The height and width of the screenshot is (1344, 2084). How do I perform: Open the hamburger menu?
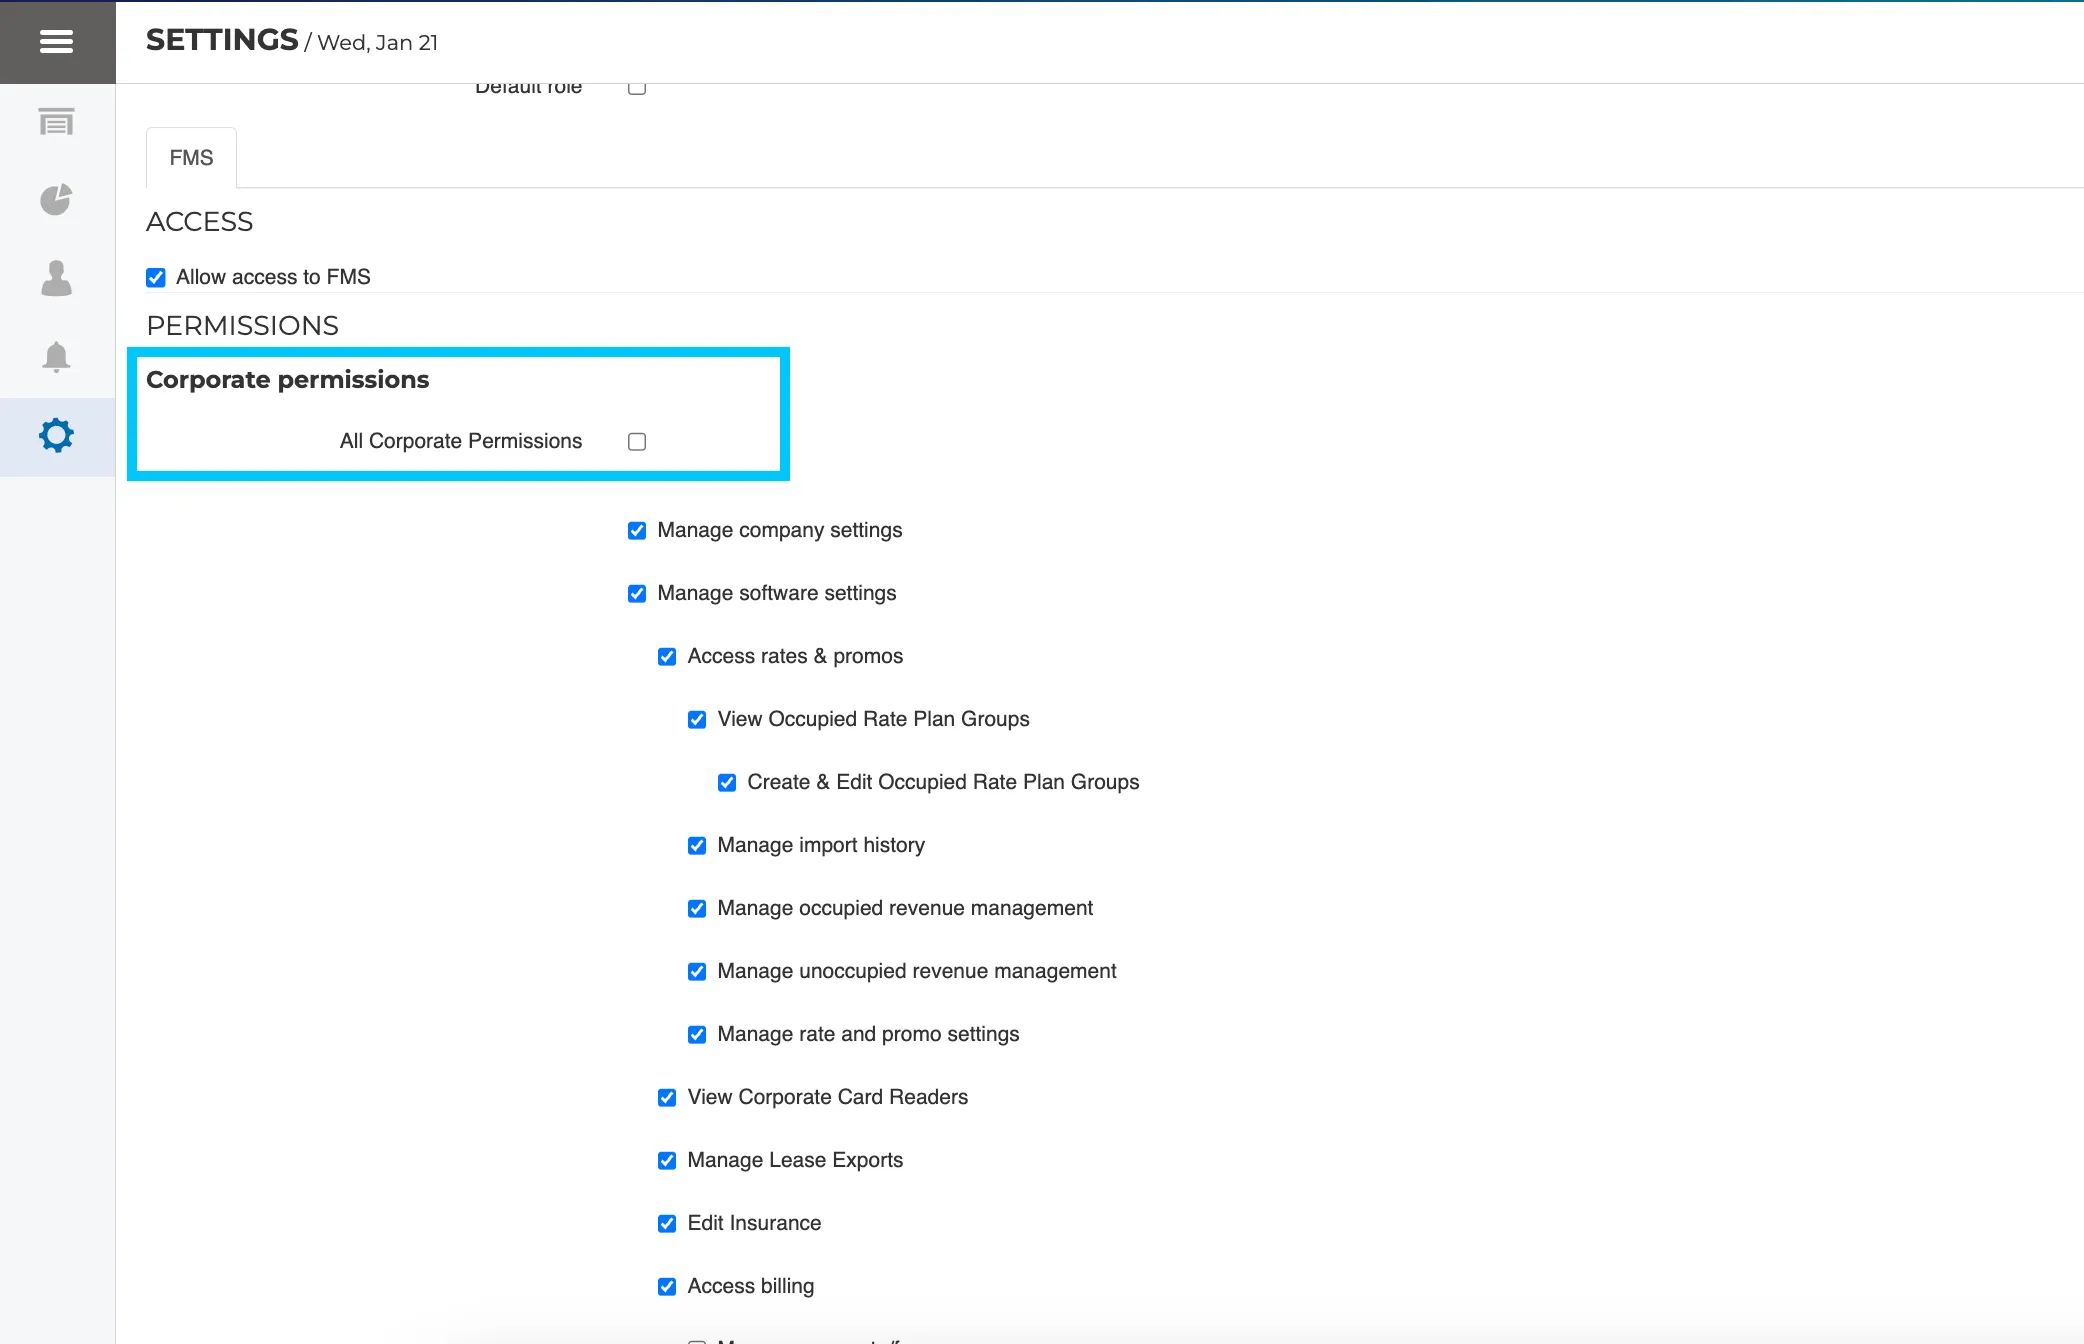click(x=57, y=42)
